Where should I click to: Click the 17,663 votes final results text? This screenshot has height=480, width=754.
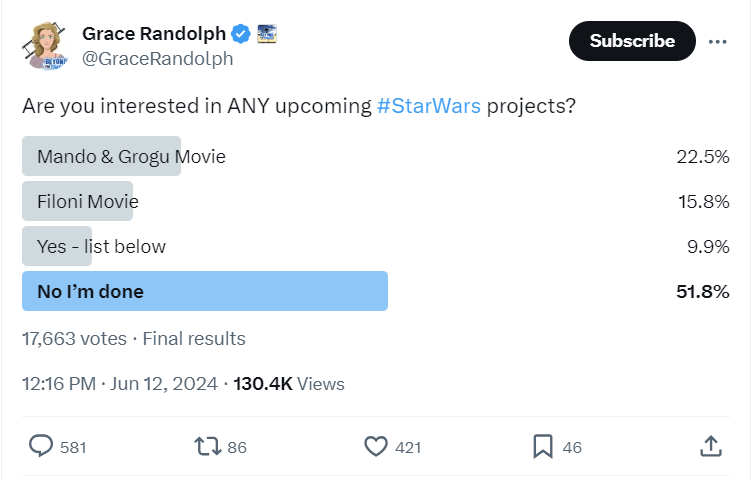click(x=133, y=338)
